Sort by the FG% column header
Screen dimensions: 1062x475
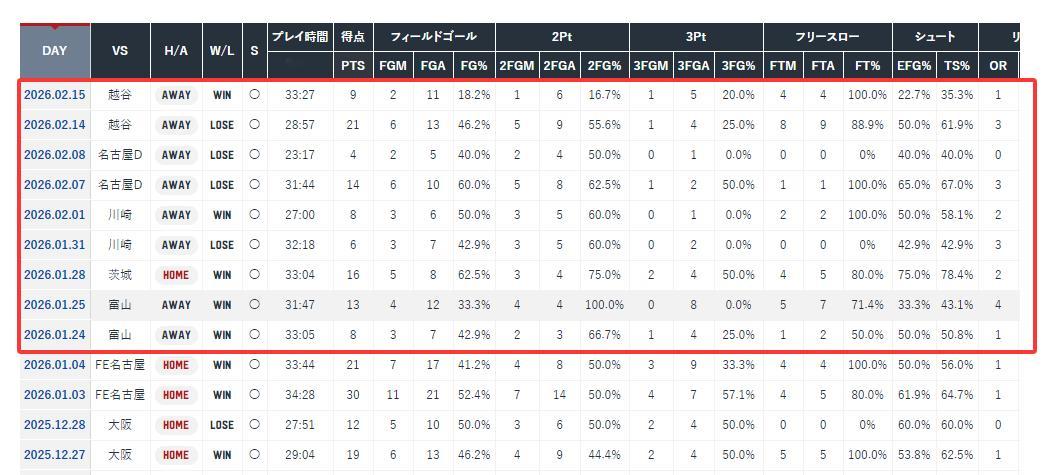(x=473, y=65)
